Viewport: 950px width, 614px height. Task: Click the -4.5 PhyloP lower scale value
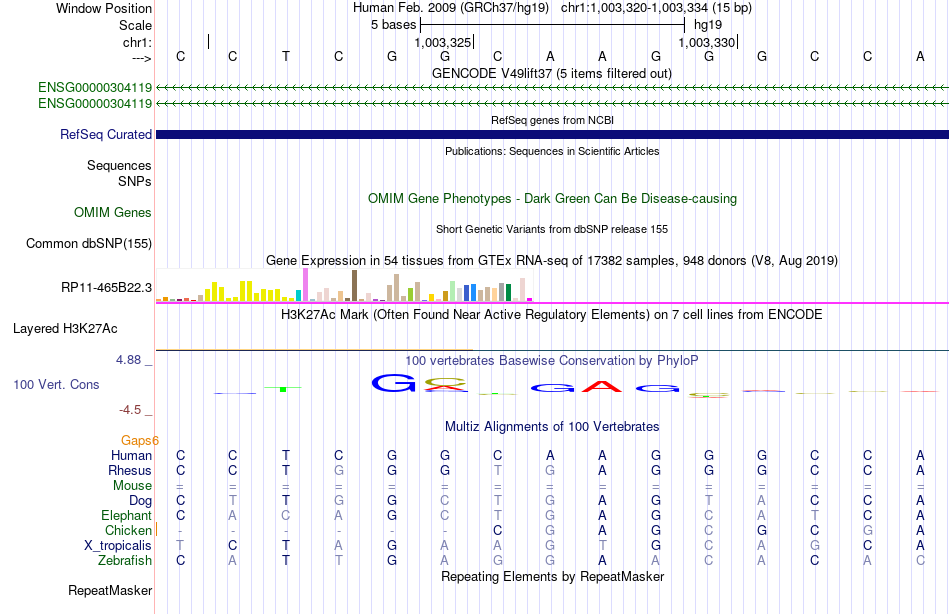130,410
